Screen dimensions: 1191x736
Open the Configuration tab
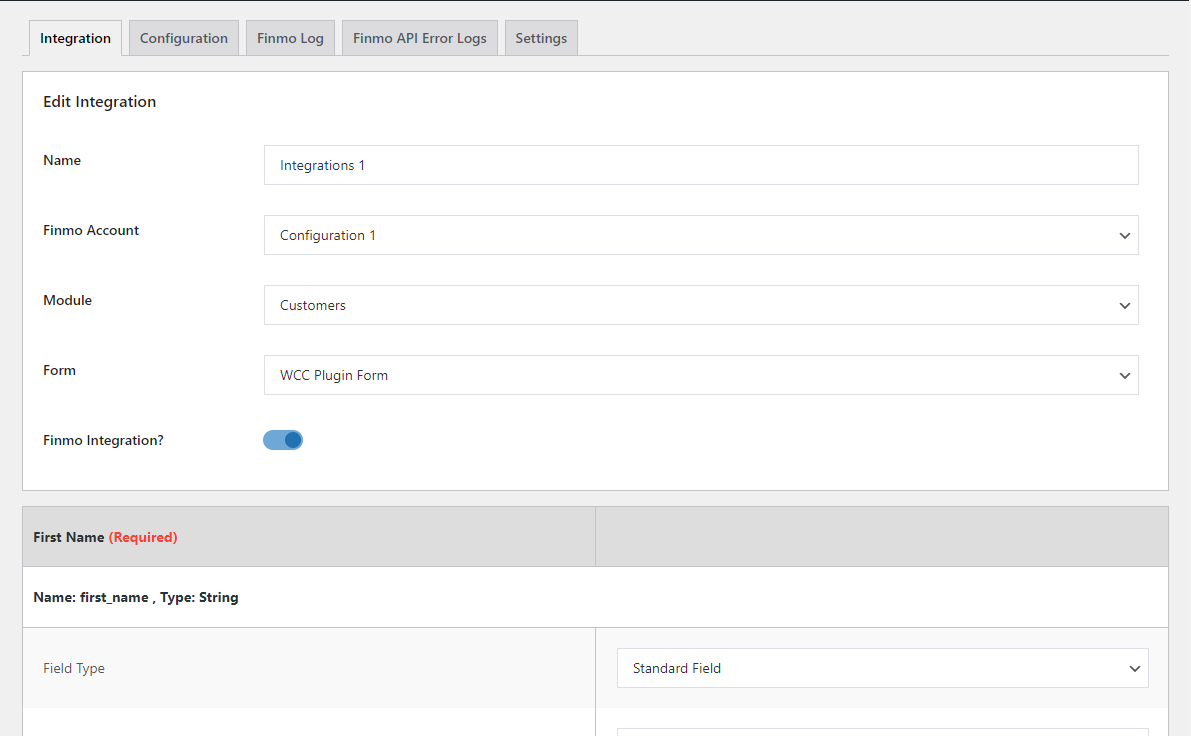[184, 38]
